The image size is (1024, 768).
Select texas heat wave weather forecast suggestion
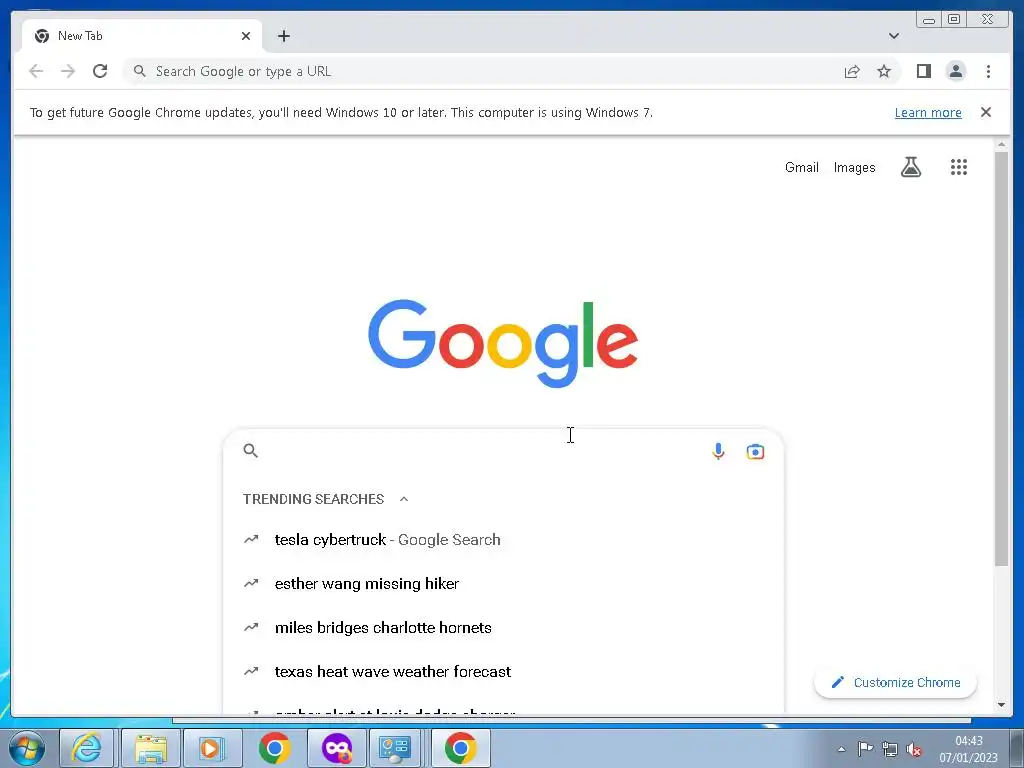point(503,671)
